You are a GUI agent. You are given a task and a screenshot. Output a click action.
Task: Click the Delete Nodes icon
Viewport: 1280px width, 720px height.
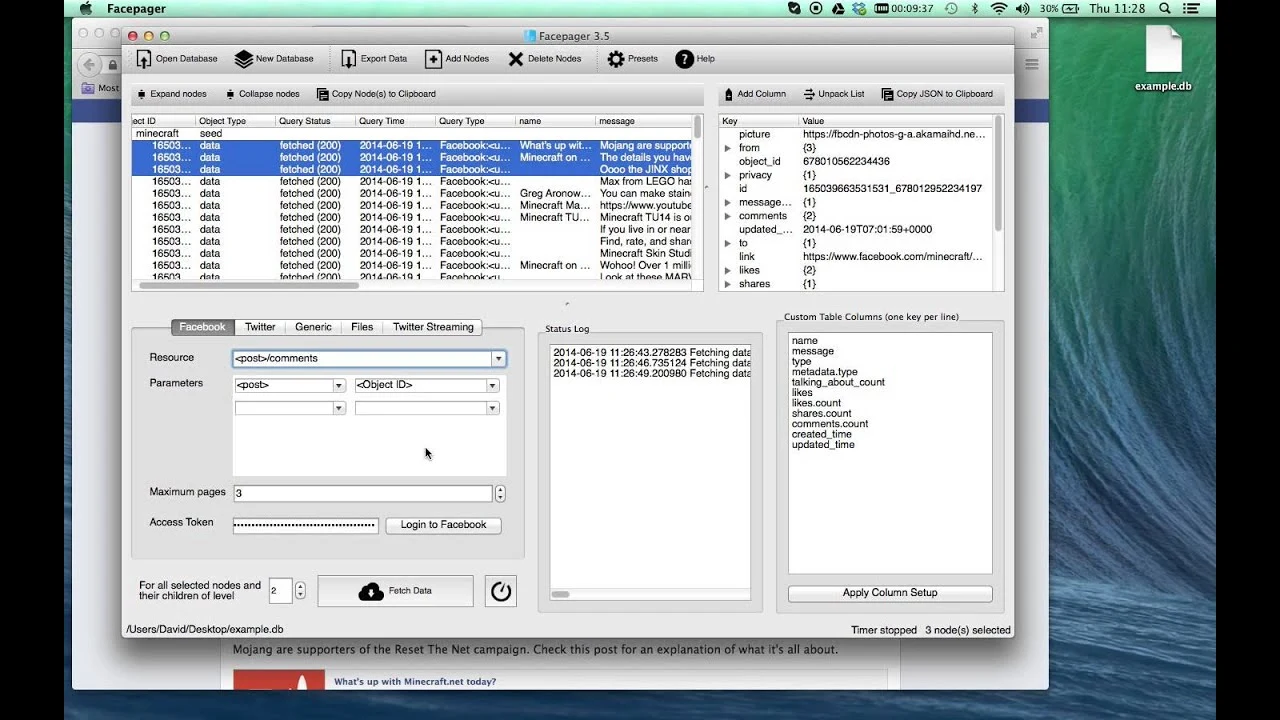point(516,59)
